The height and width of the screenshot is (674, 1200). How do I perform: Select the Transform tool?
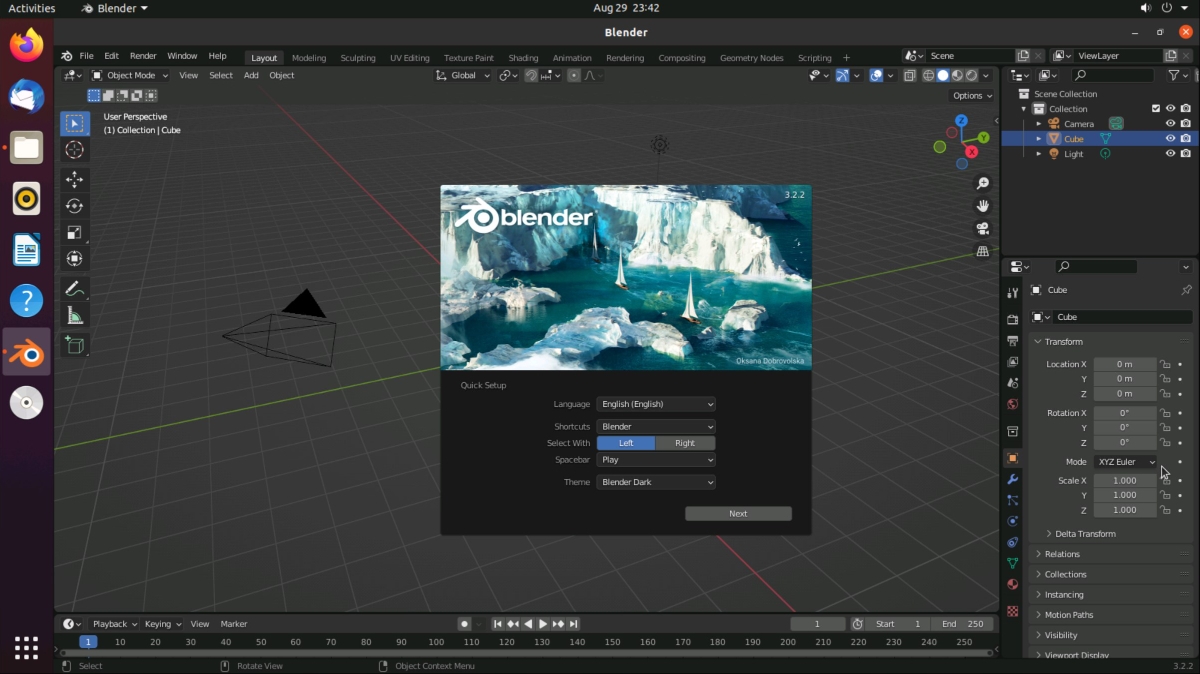[74, 258]
